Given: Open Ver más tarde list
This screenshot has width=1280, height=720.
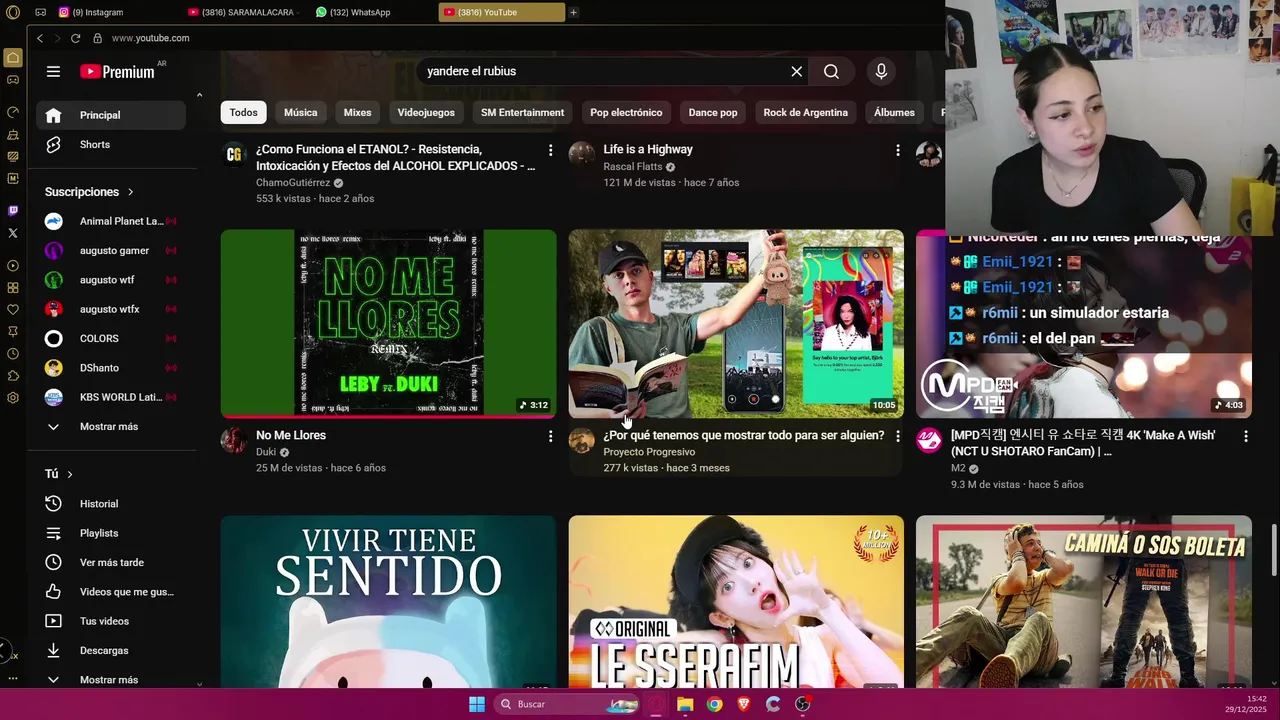Looking at the screenshot, I should [111, 563].
